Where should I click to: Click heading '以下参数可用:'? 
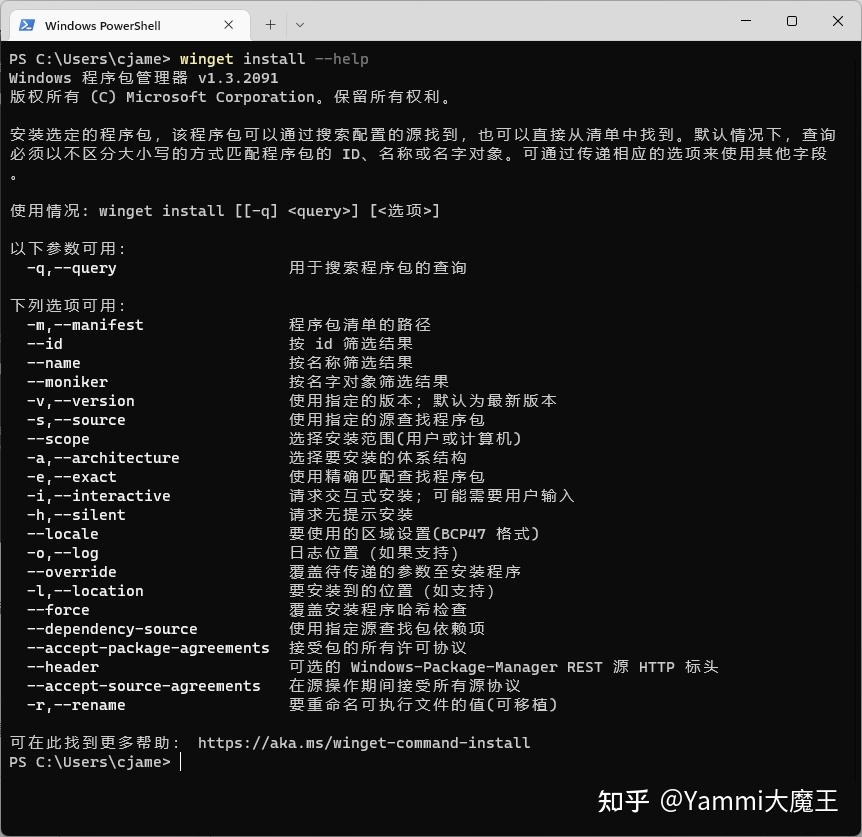tap(68, 249)
